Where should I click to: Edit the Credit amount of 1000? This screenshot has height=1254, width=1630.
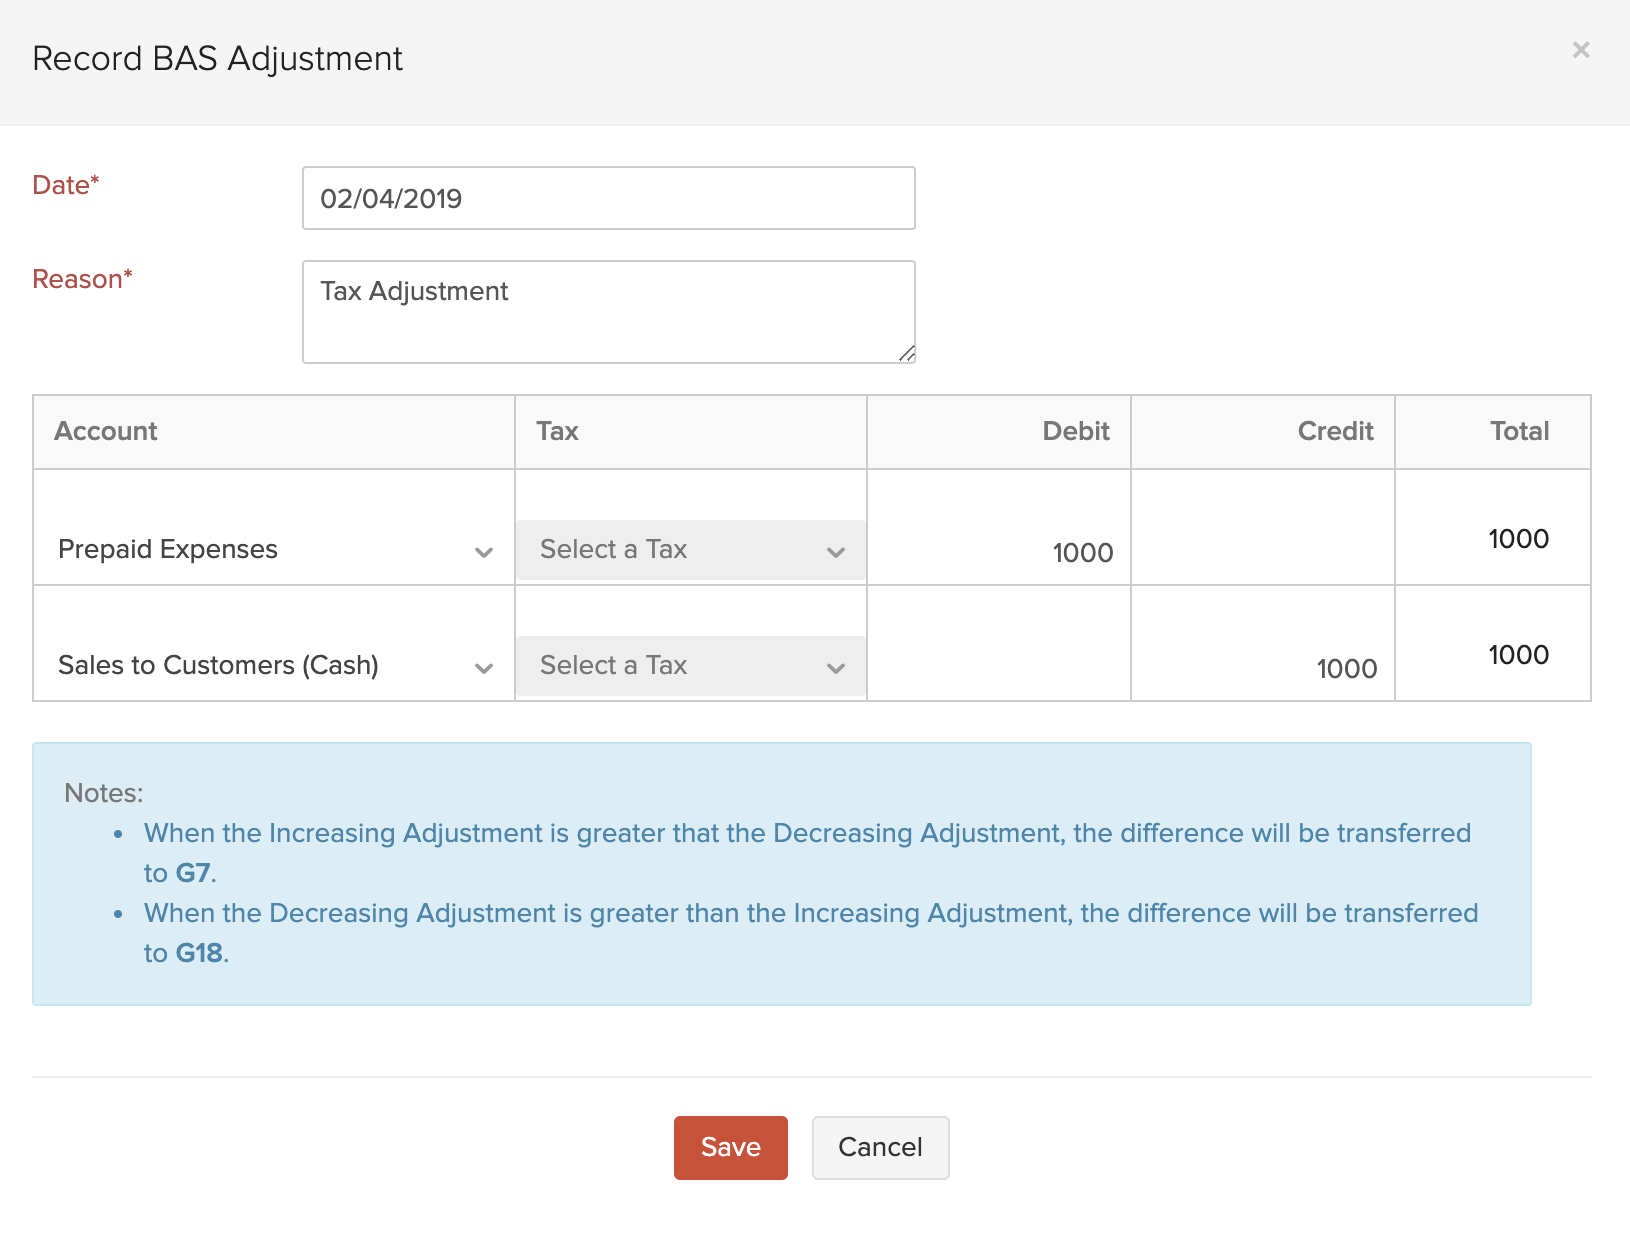pyautogui.click(x=1347, y=669)
